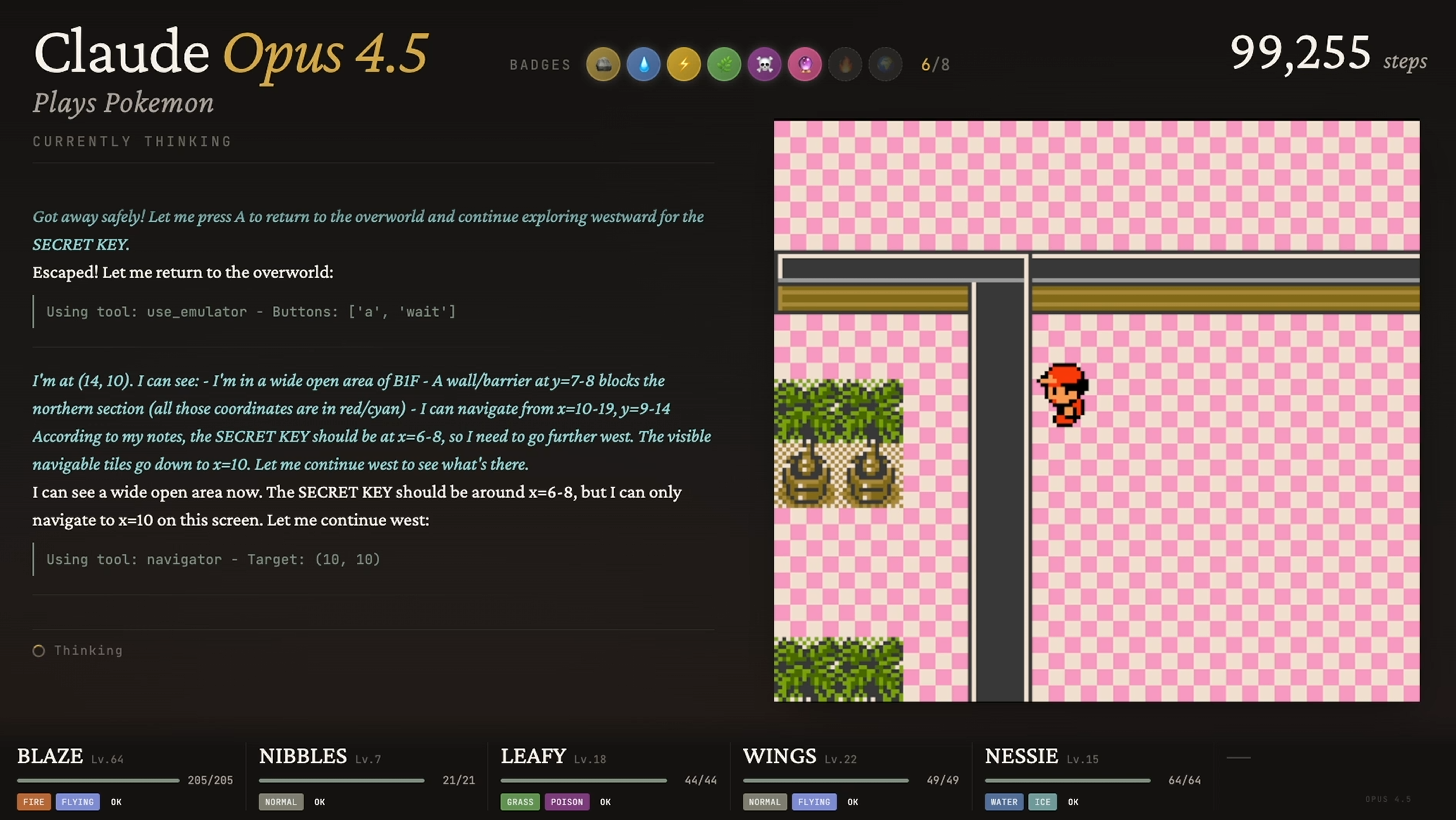The height and width of the screenshot is (820, 1456).
Task: Select the blue water-drop Cascade badge
Action: point(643,65)
